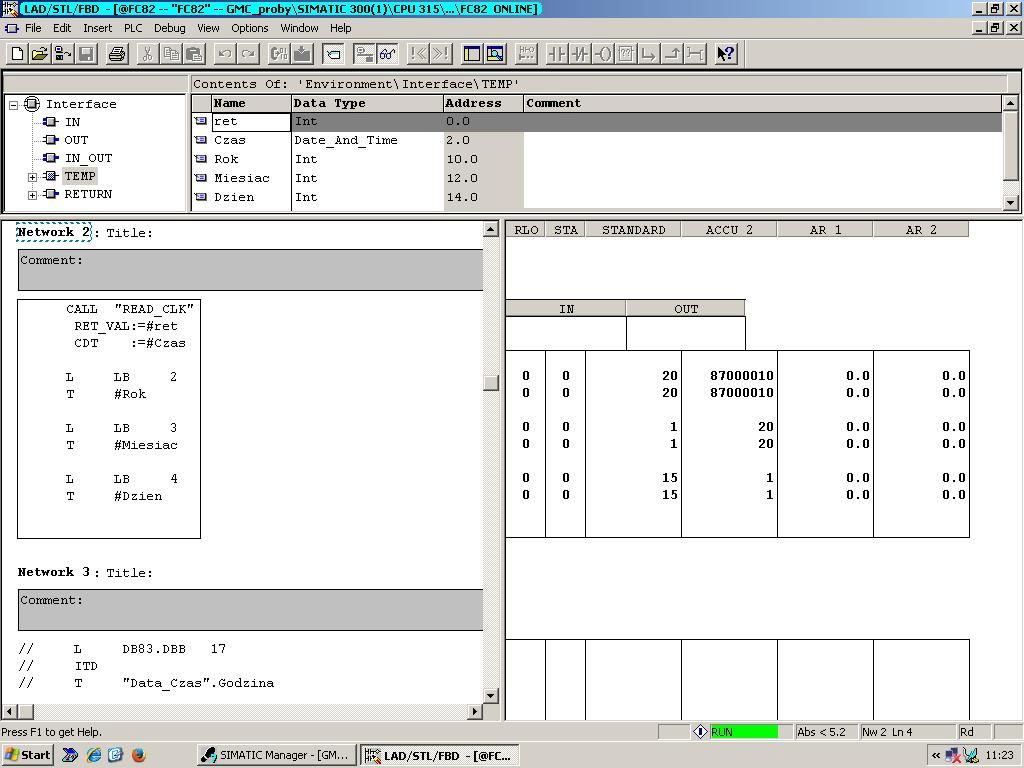Click the Network 2 comment box

tap(251, 270)
